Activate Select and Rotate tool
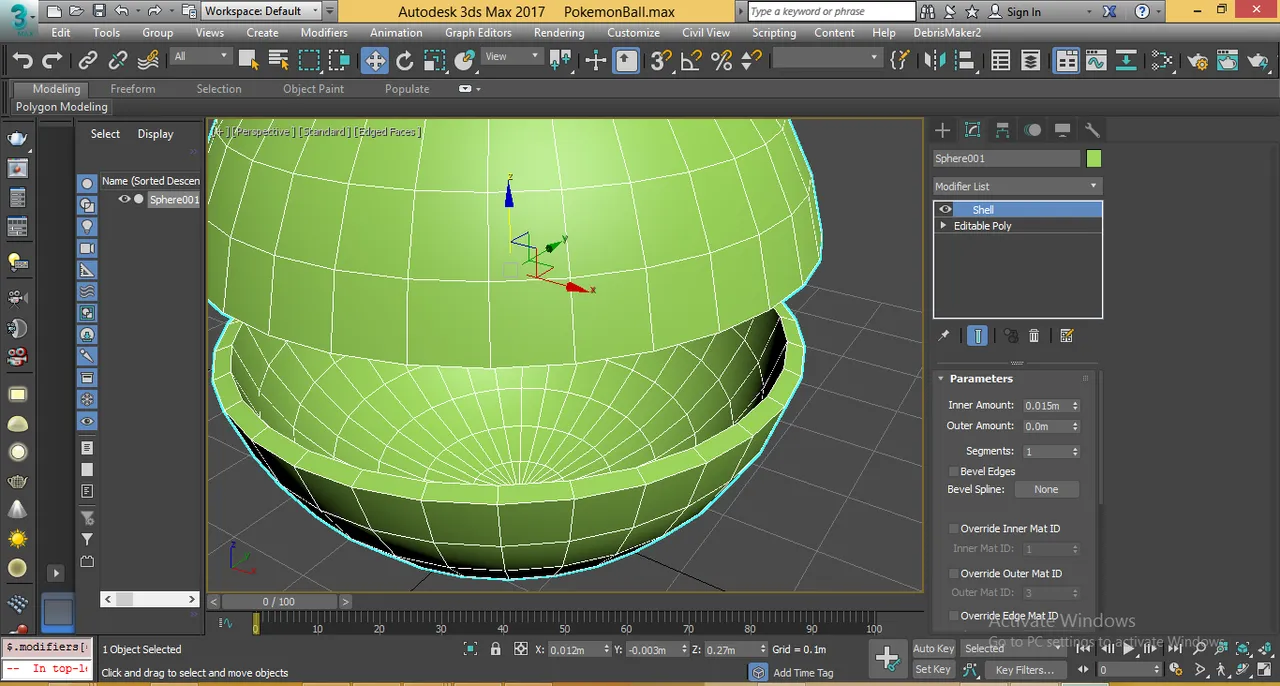The width and height of the screenshot is (1280, 686). point(405,61)
